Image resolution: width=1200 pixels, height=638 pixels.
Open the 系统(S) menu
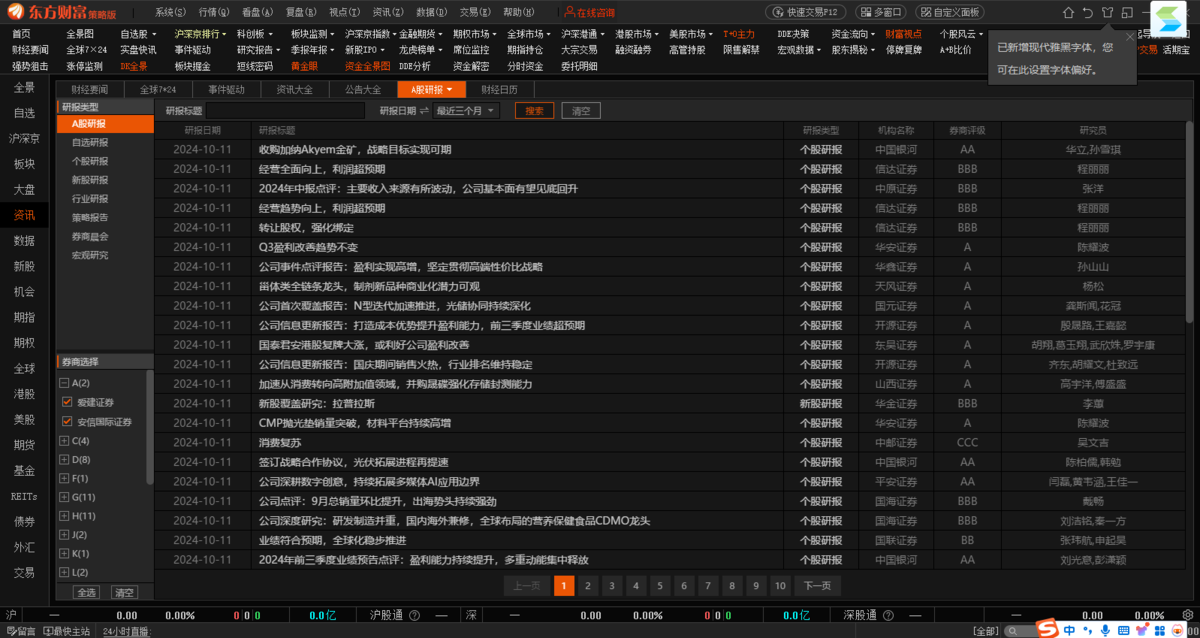pos(170,13)
